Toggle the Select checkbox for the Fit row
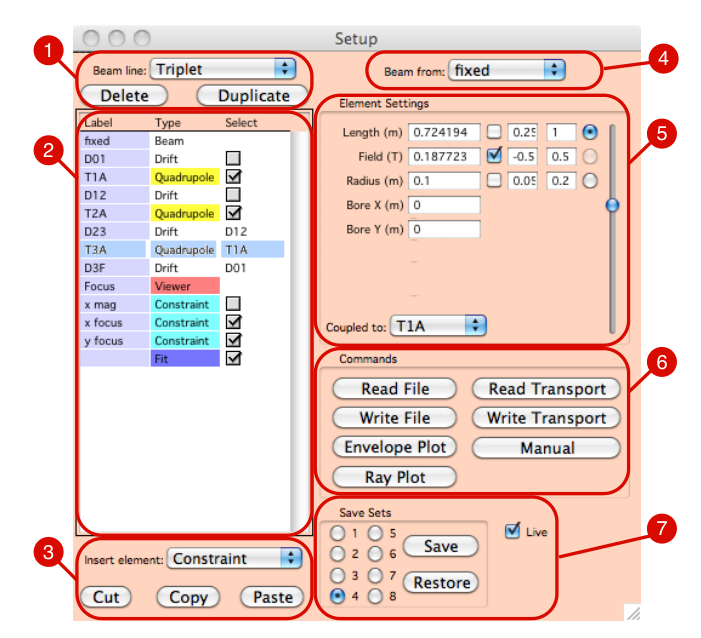The height and width of the screenshot is (638, 701). point(233,358)
